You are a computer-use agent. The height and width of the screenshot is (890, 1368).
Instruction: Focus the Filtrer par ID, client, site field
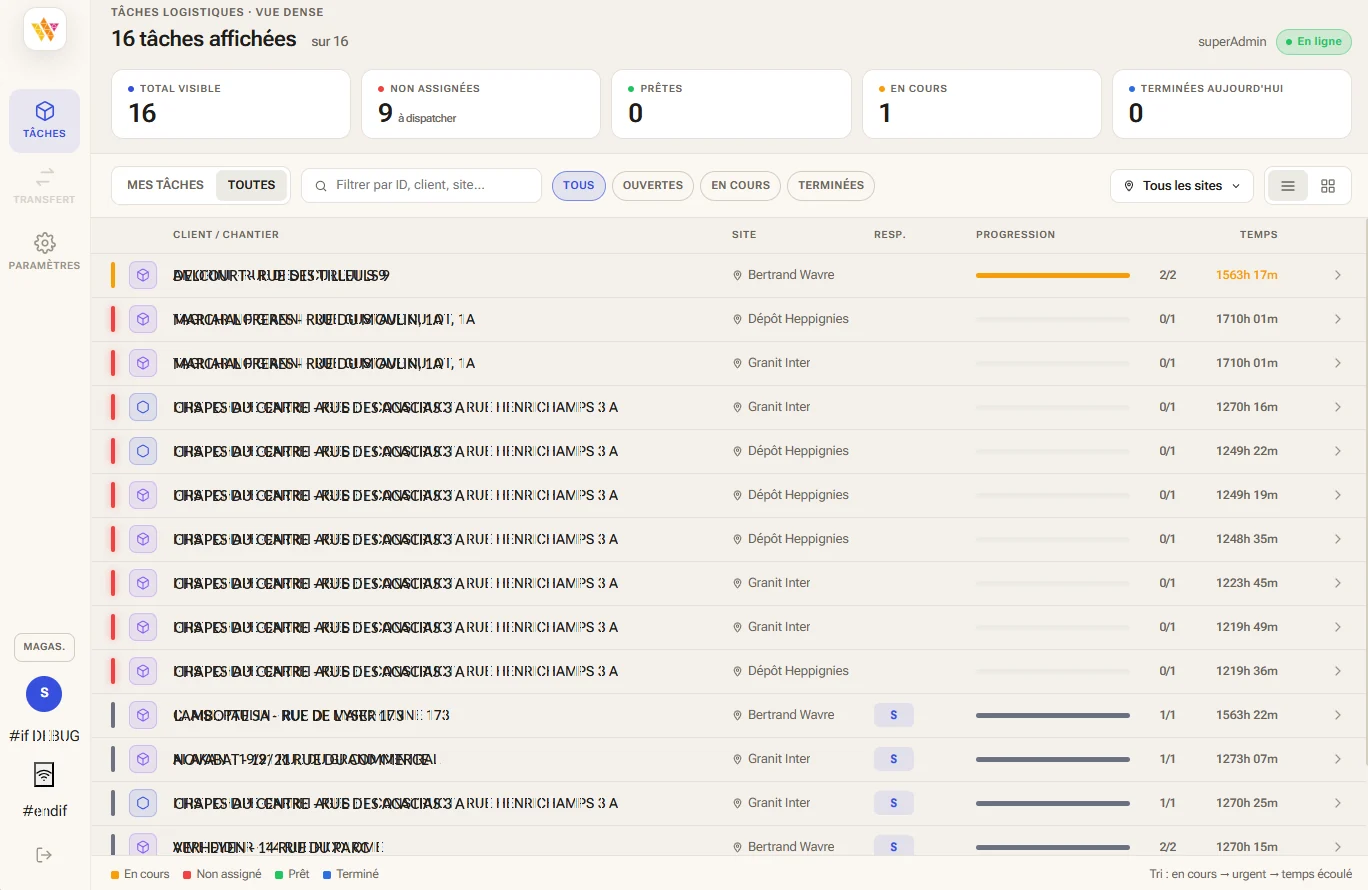421,185
